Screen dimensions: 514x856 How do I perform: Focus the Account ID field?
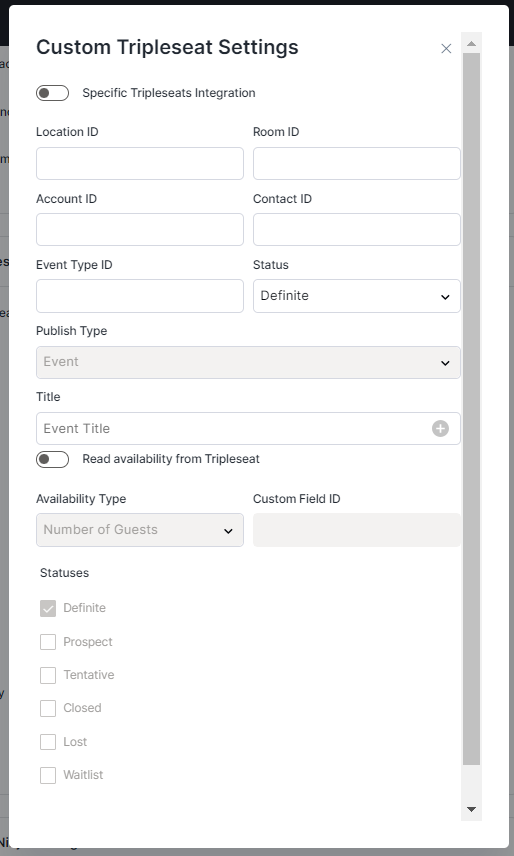click(x=140, y=229)
